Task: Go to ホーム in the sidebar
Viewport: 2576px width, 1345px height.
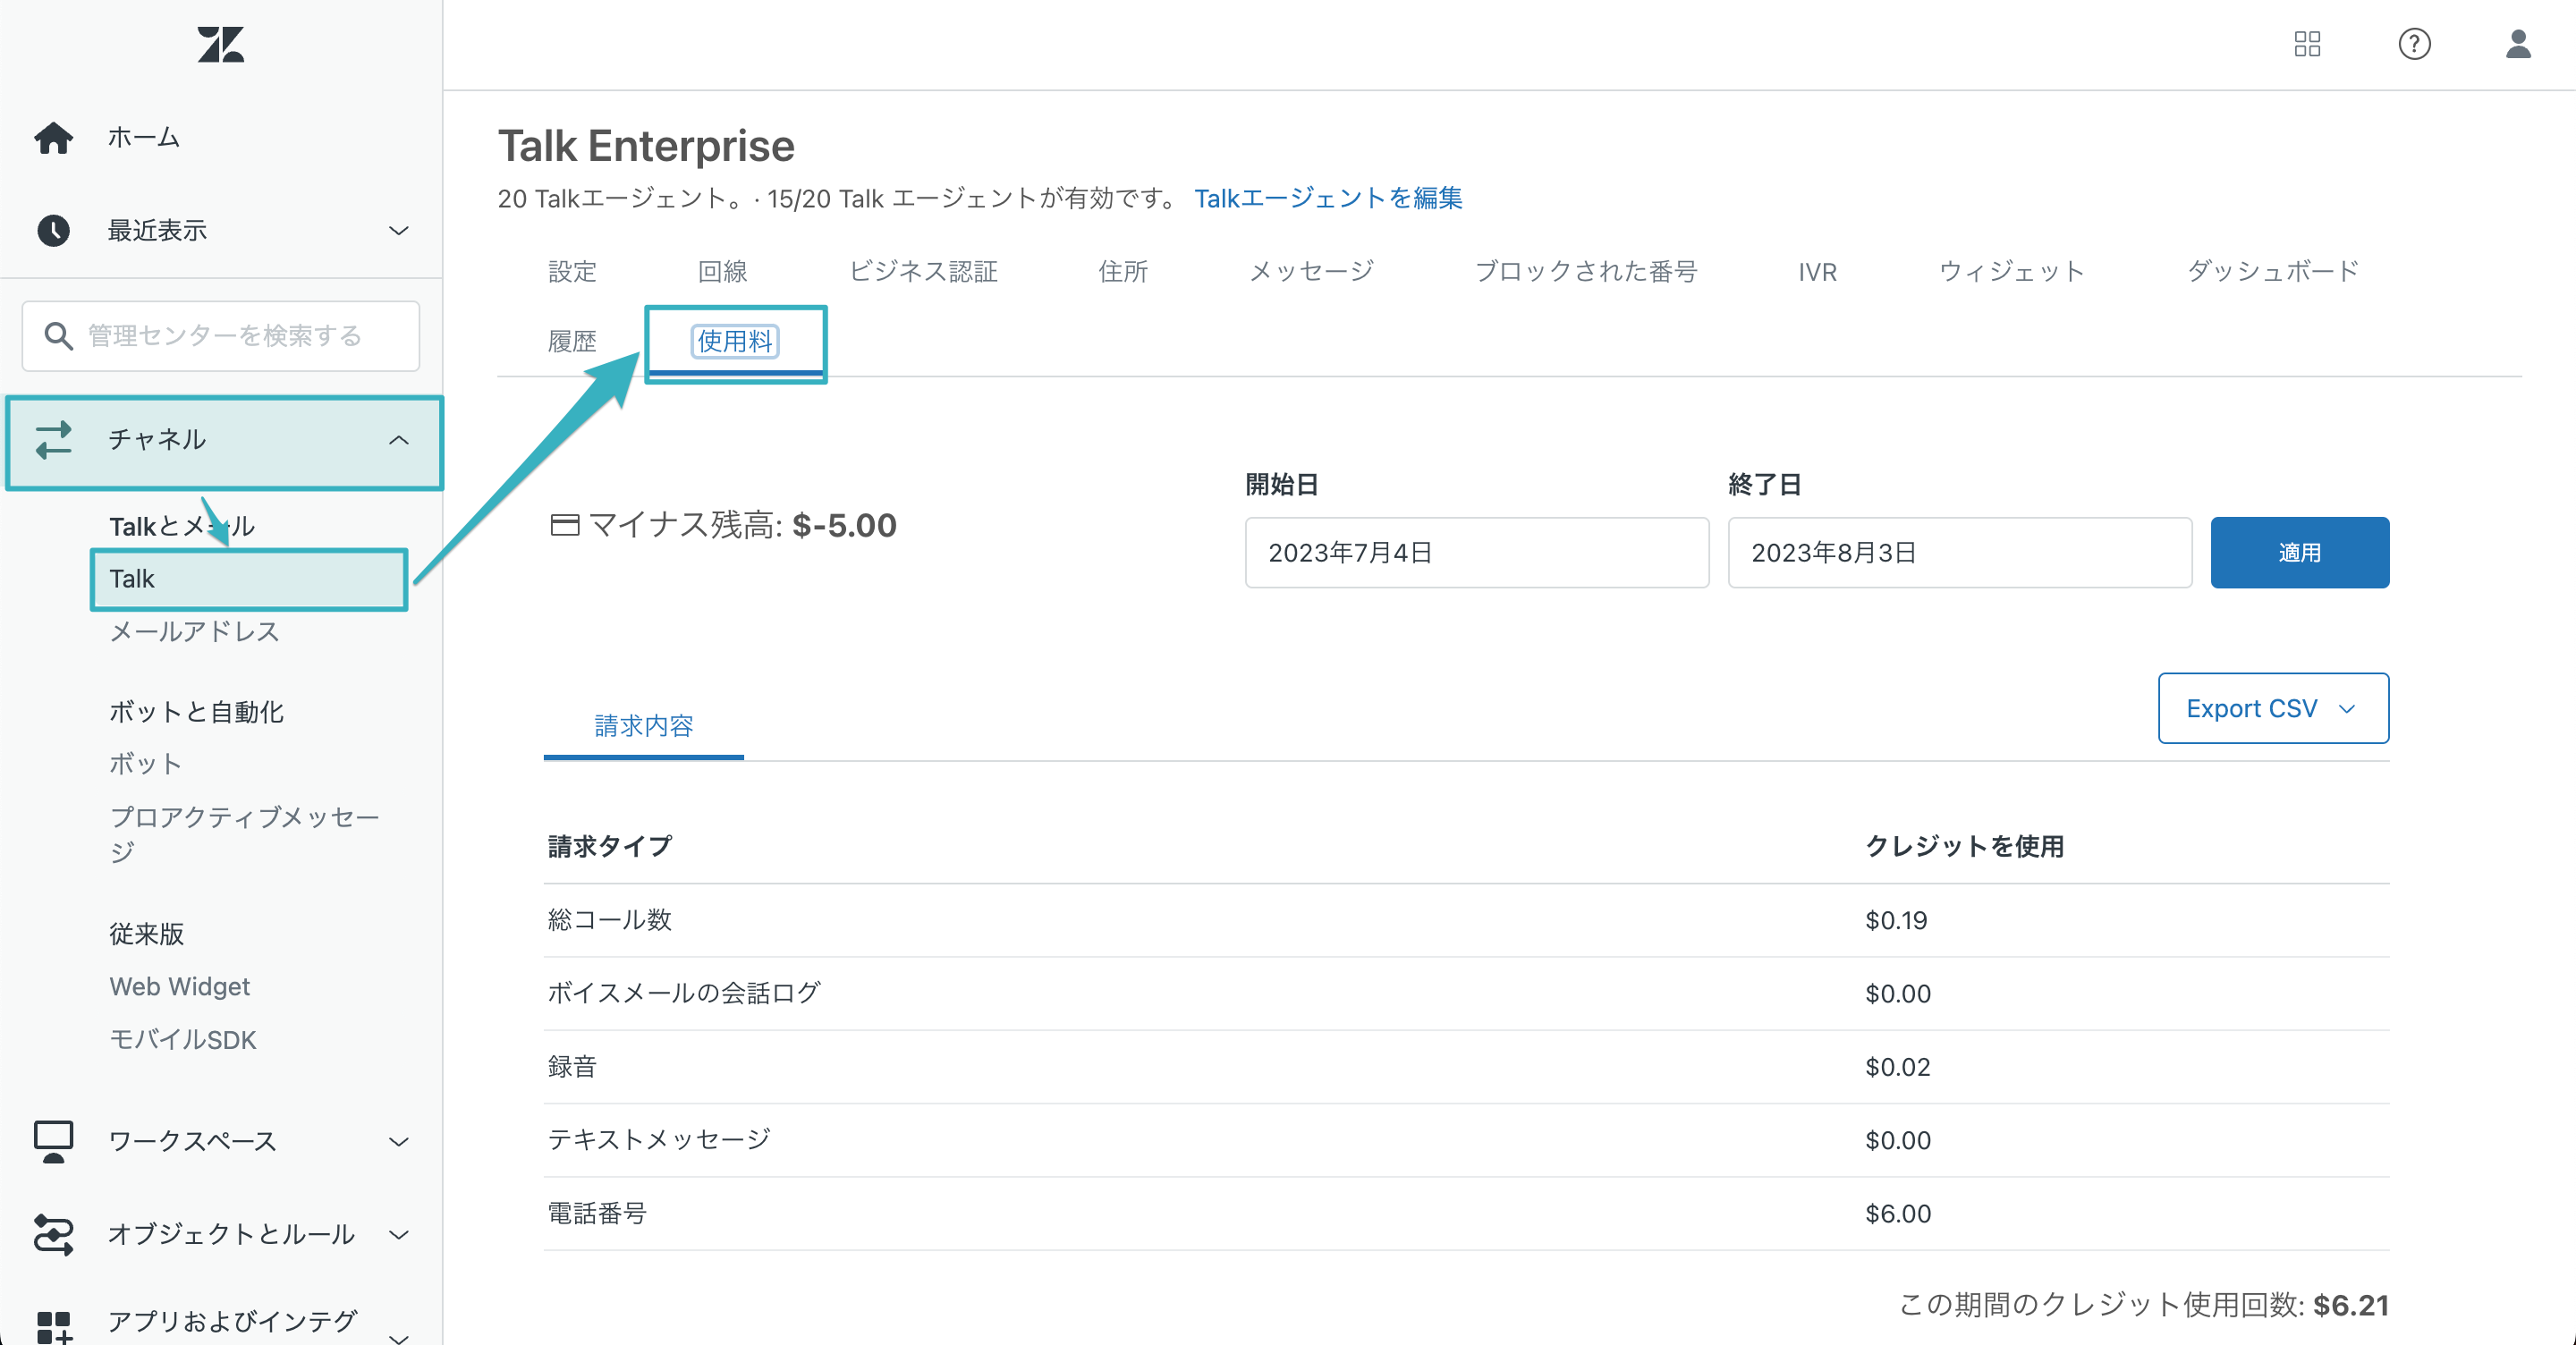Action: click(x=144, y=138)
